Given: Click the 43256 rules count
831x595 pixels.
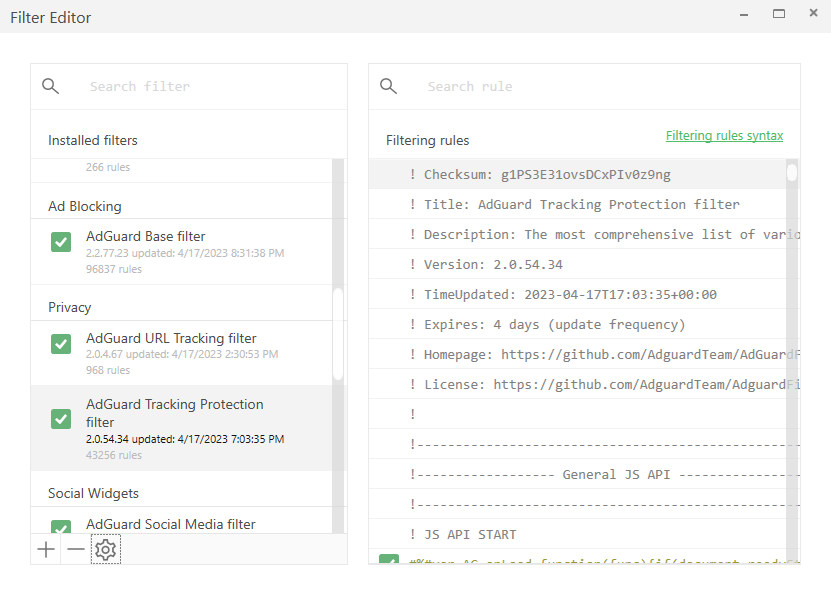Looking at the screenshot, I should 114,455.
